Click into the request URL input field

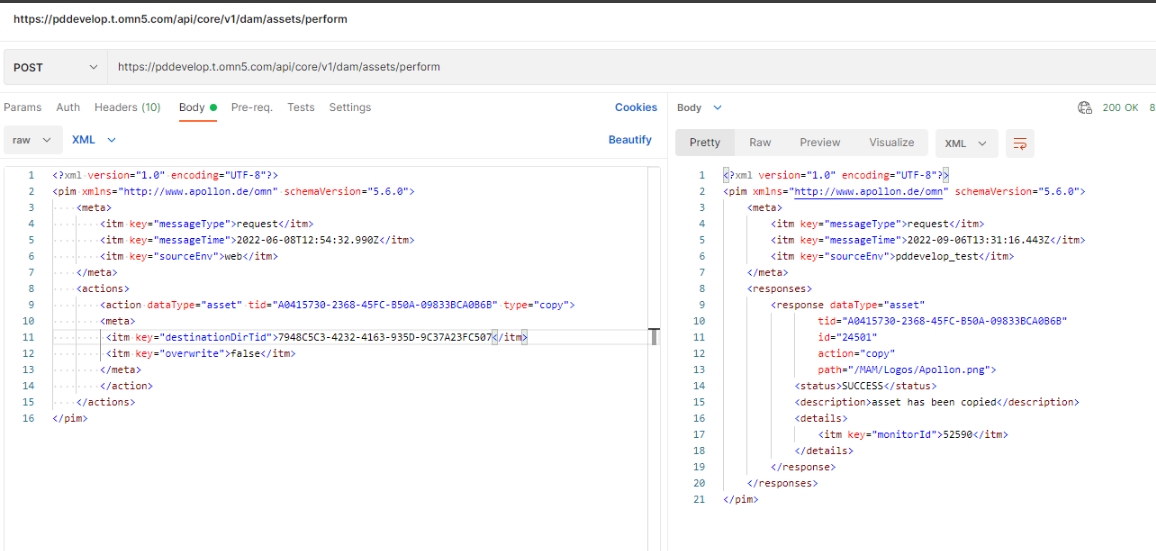pos(400,67)
